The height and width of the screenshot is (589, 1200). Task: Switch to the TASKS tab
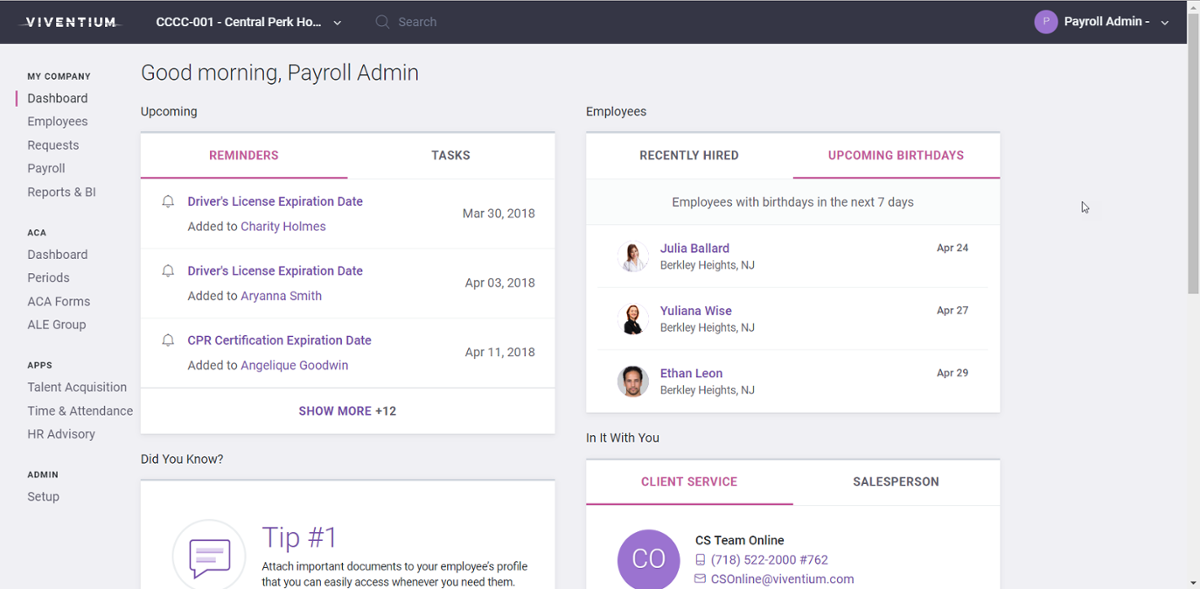(450, 155)
